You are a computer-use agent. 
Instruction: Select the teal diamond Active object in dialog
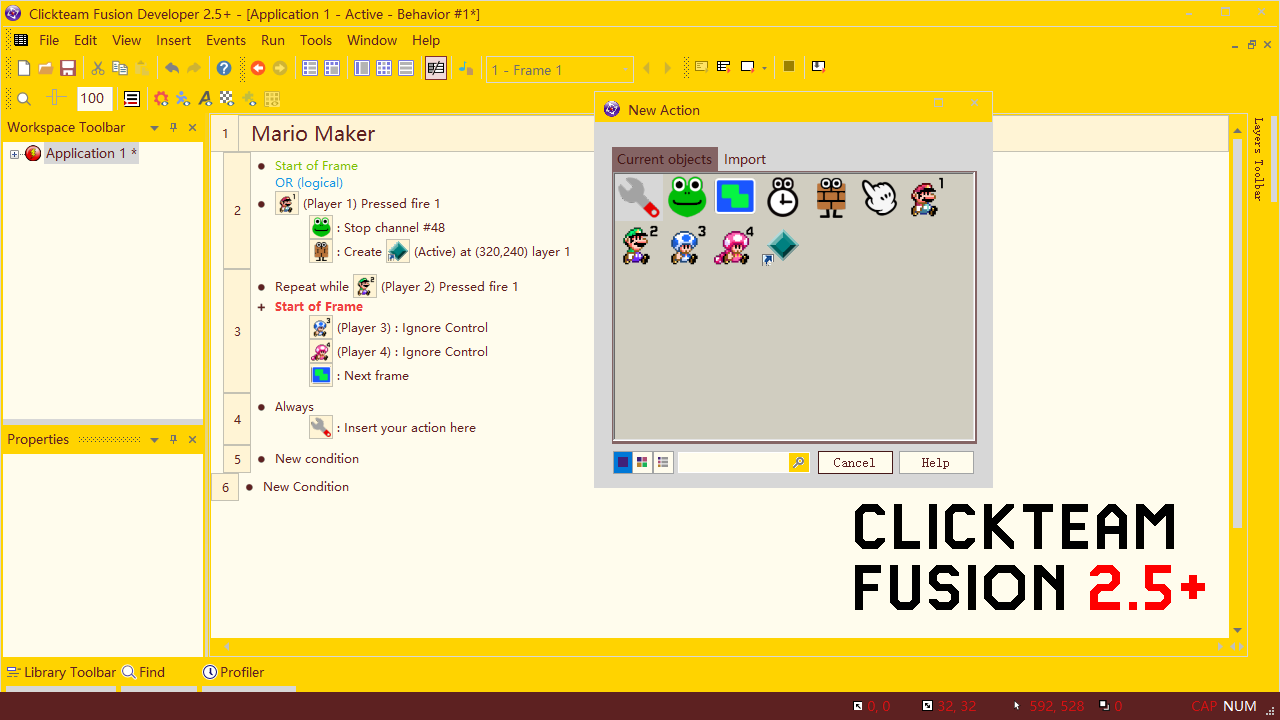point(783,245)
